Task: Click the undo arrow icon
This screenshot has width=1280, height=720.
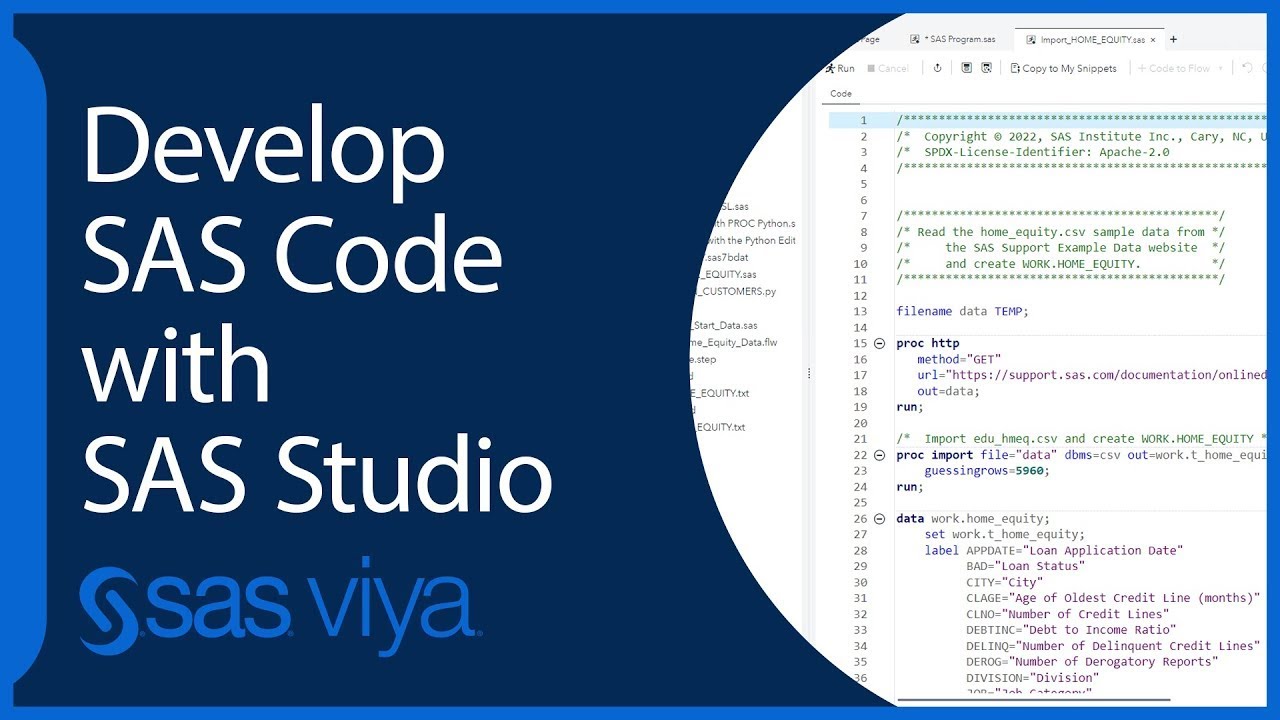Action: click(1247, 68)
